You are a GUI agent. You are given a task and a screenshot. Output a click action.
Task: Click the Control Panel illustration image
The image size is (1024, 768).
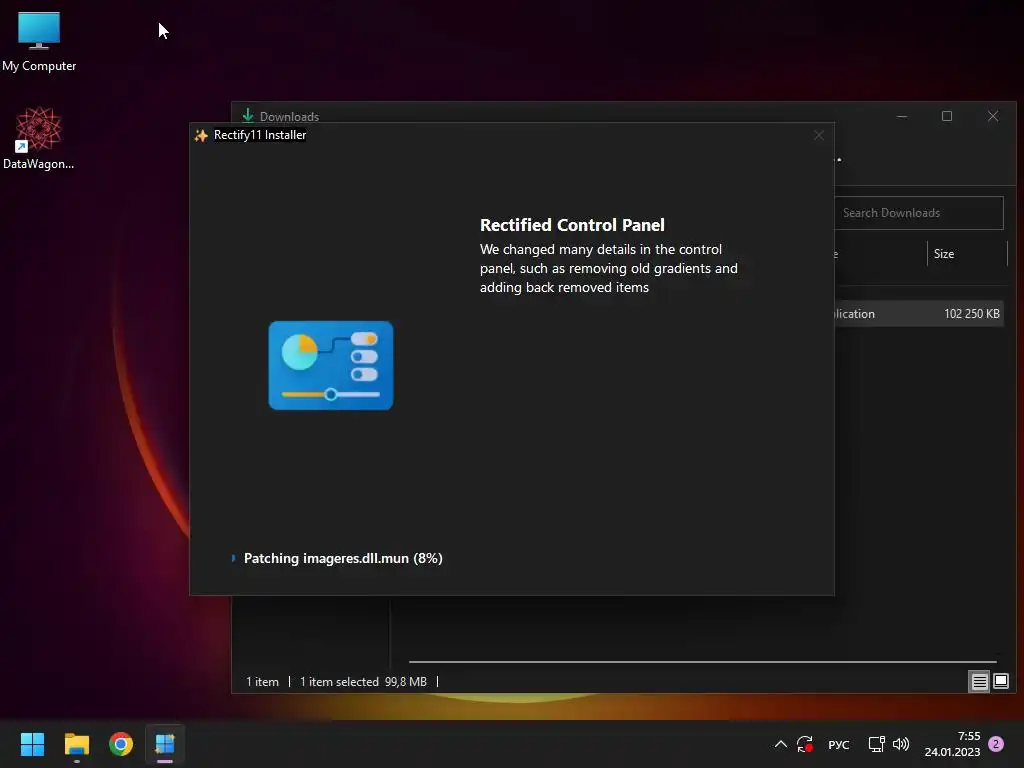tap(331, 366)
